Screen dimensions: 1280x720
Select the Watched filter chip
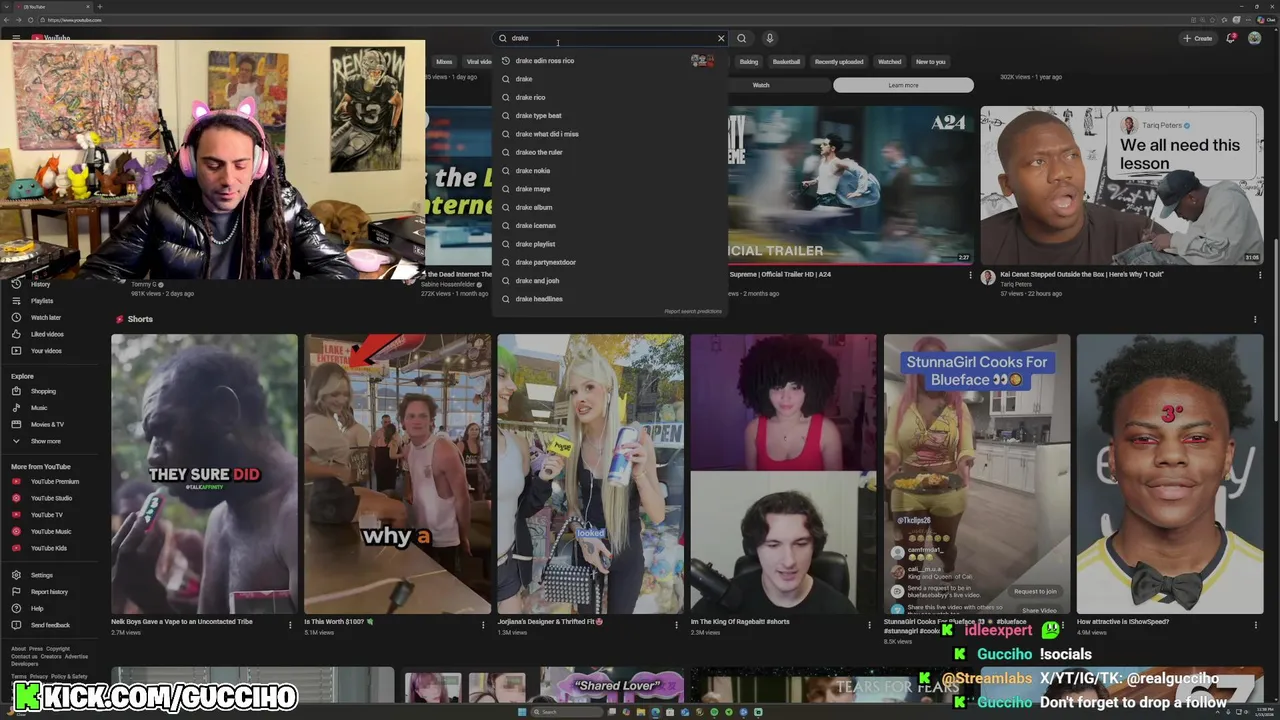point(889,62)
